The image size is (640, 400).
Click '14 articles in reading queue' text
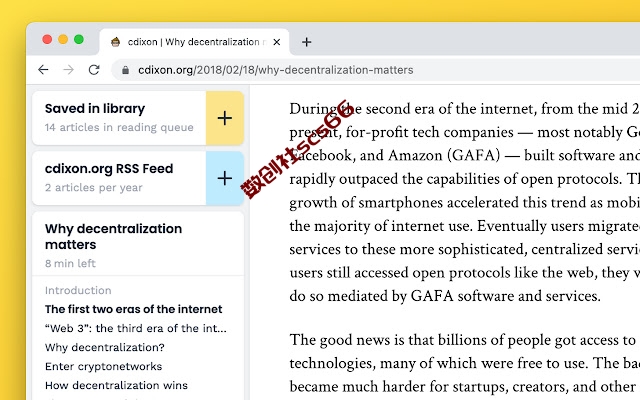[x=119, y=127]
